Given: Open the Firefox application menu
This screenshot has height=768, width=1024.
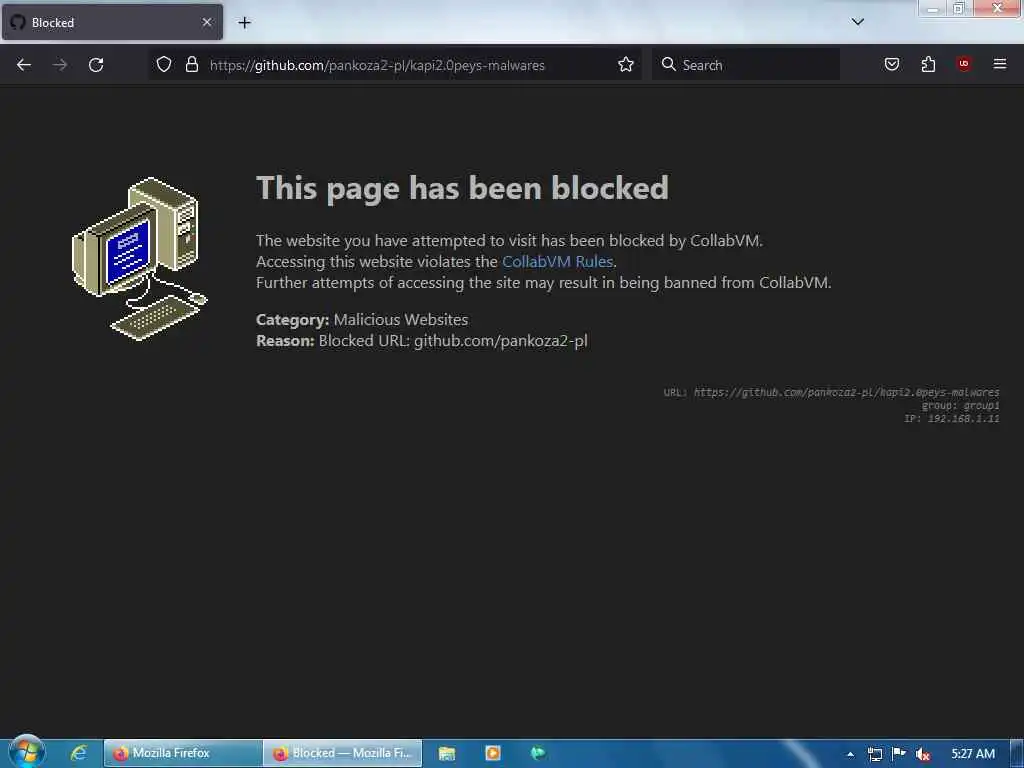Looking at the screenshot, I should click(1000, 64).
